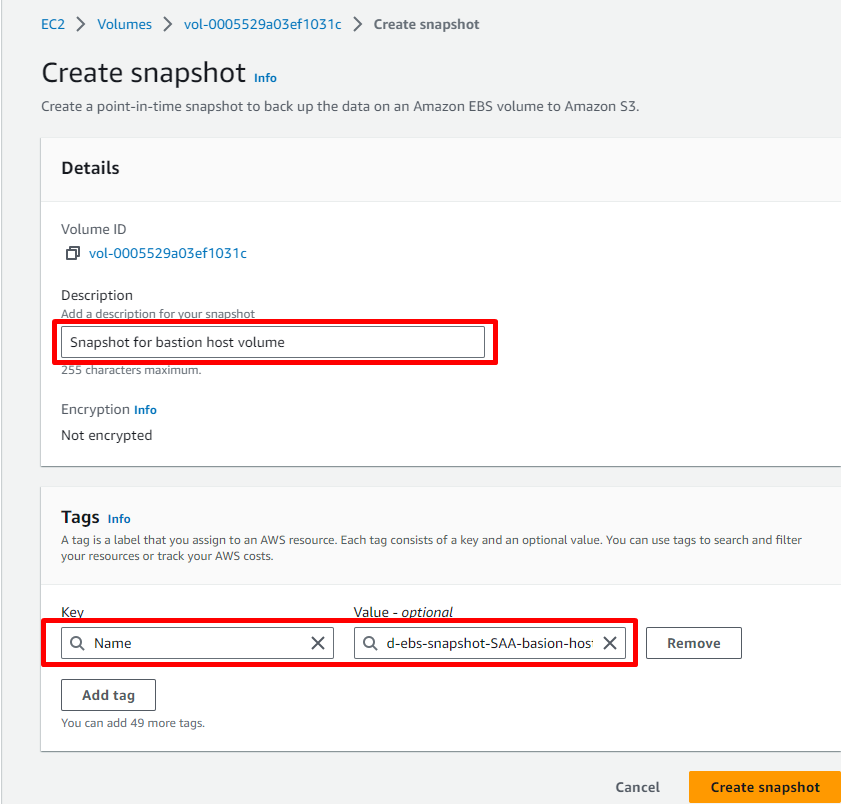Cancel snapshot creation
The width and height of the screenshot is (841, 804).
637,787
